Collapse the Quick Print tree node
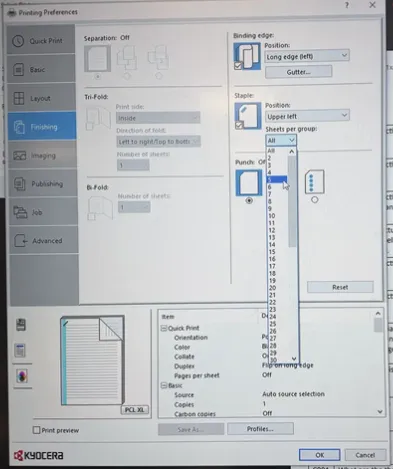 coord(164,328)
